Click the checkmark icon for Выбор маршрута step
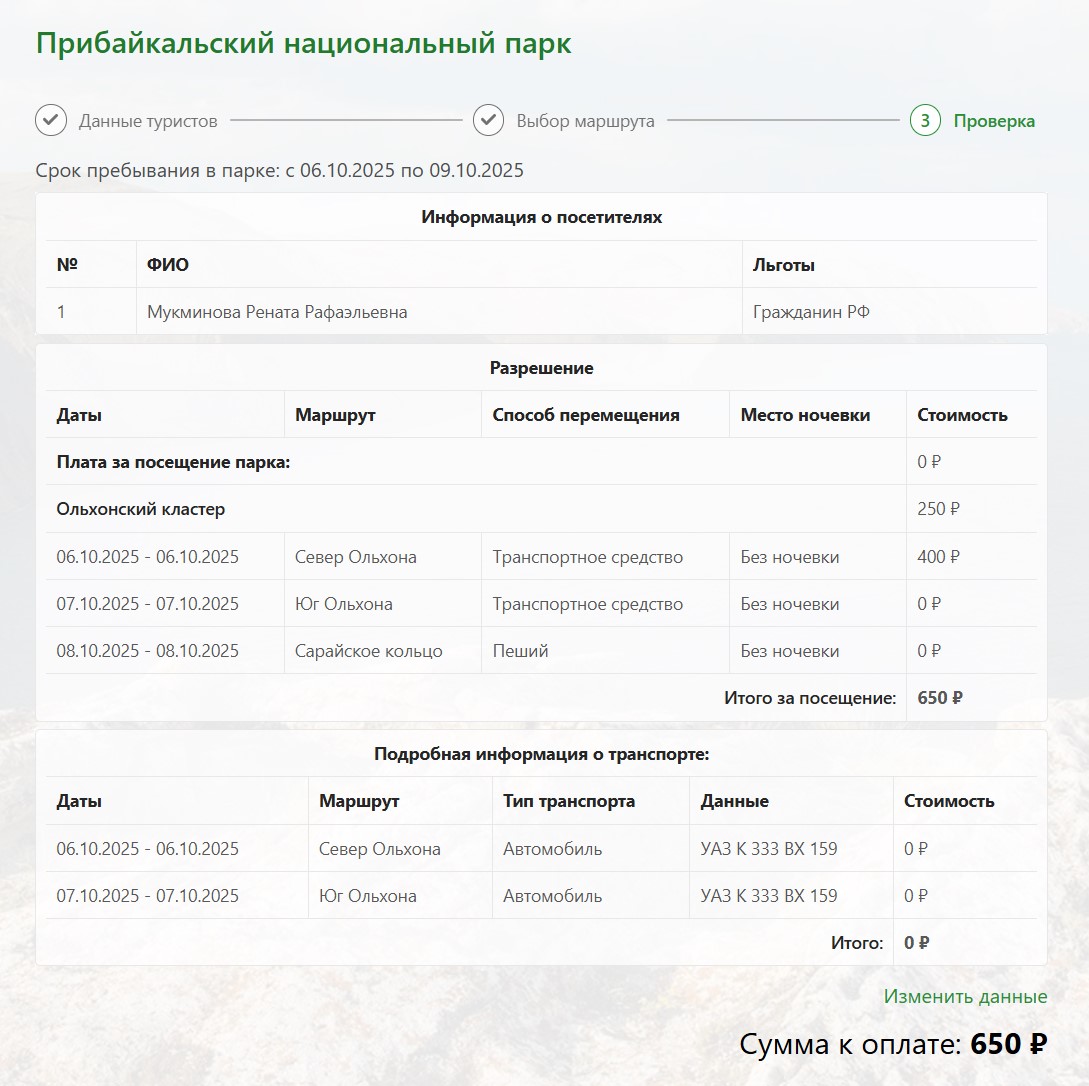 point(488,121)
